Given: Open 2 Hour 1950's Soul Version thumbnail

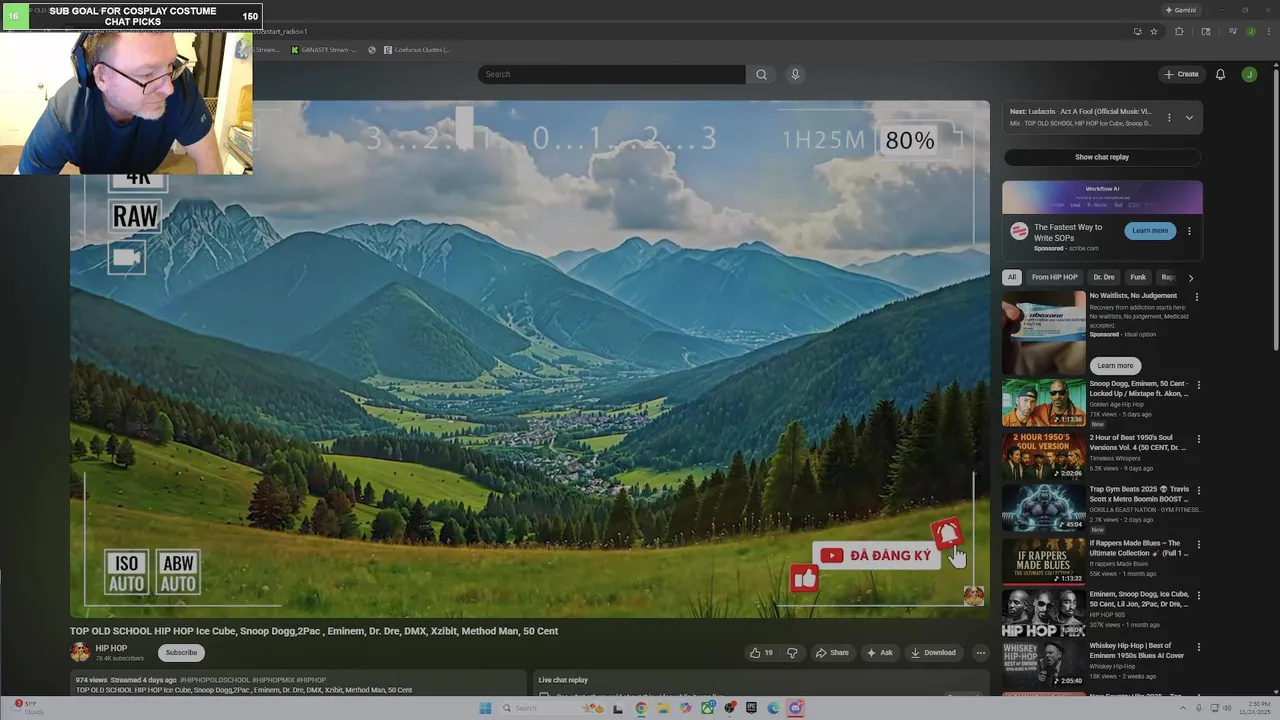Looking at the screenshot, I should [x=1044, y=456].
